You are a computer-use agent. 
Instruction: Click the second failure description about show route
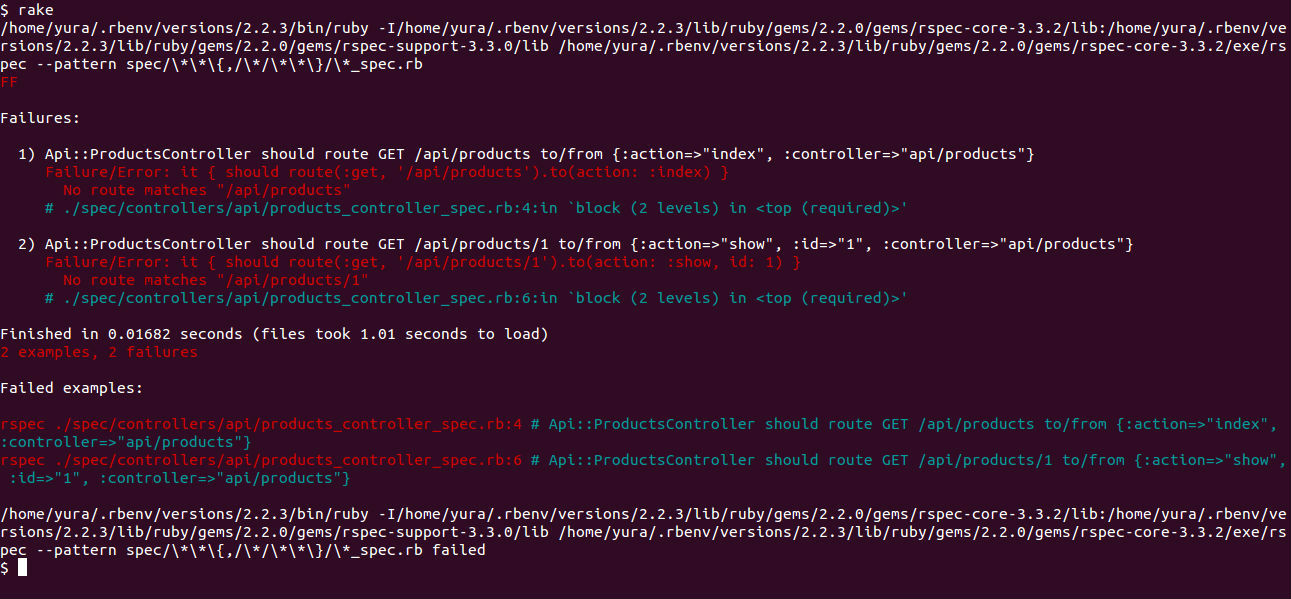575,244
